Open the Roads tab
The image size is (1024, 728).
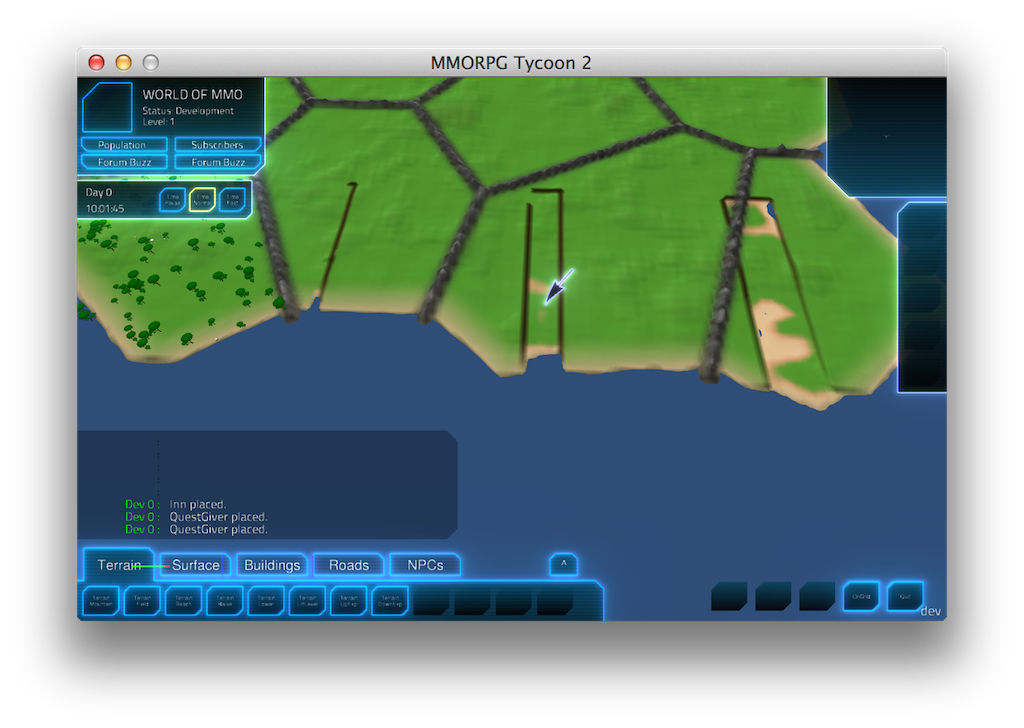tap(349, 565)
